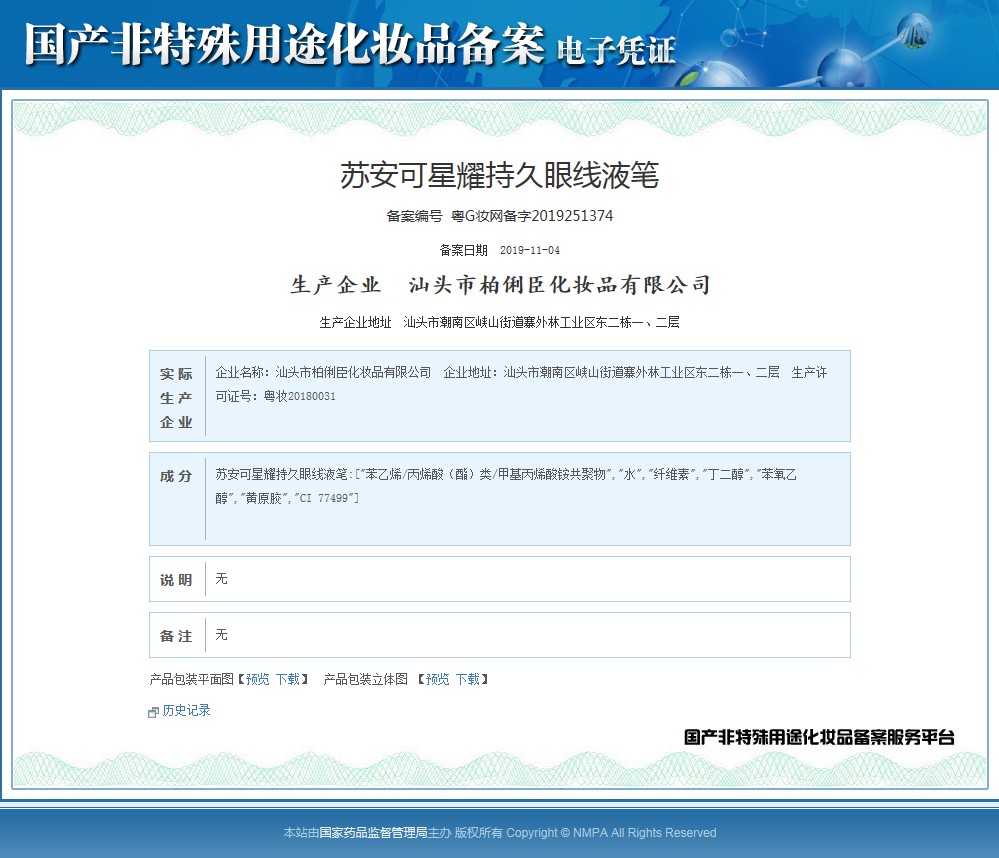
Task: Preview the 产品包装立体图 image
Action: pos(437,679)
